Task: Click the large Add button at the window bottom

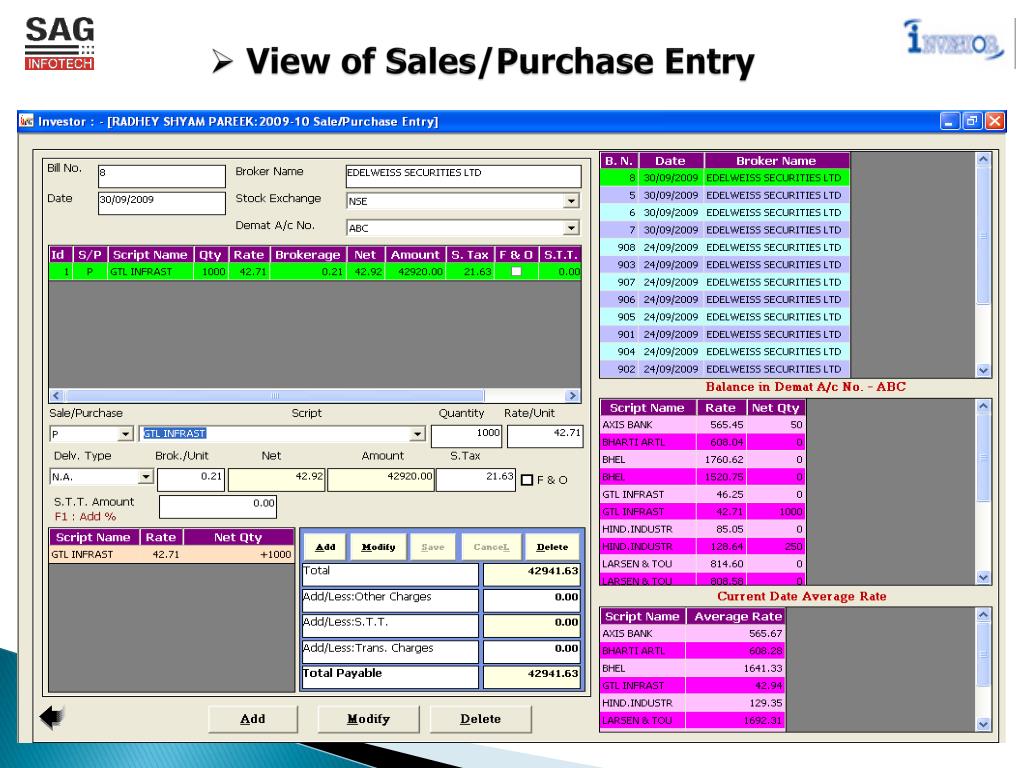Action: pyautogui.click(x=253, y=719)
